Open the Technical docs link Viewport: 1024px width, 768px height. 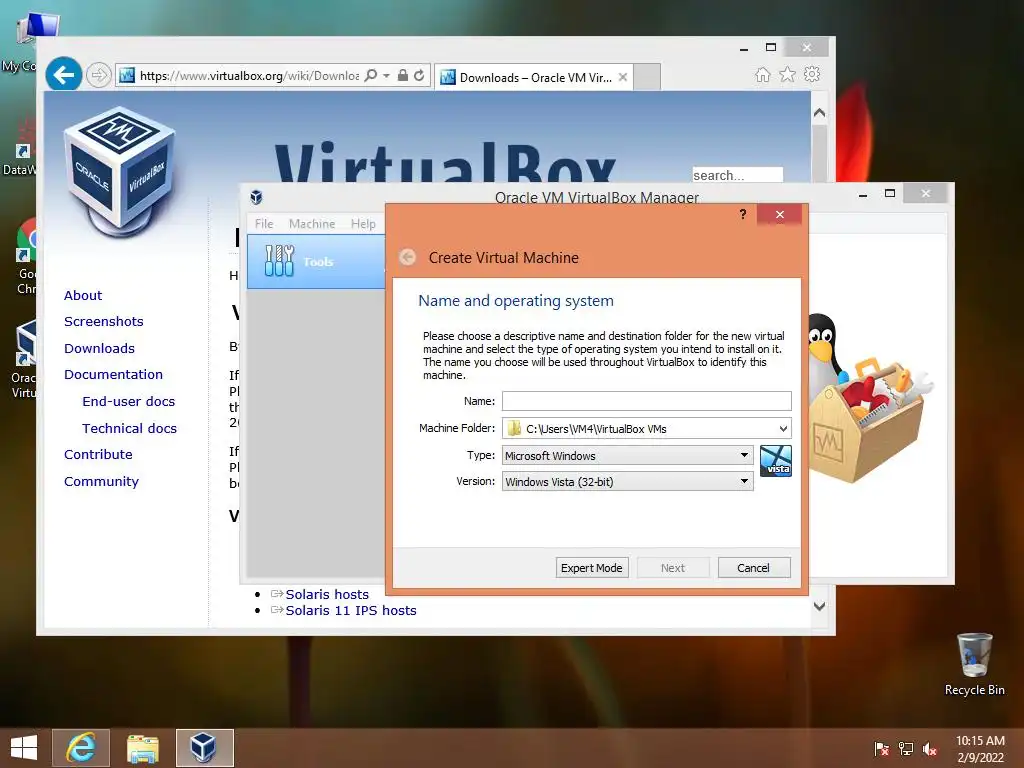coord(129,428)
